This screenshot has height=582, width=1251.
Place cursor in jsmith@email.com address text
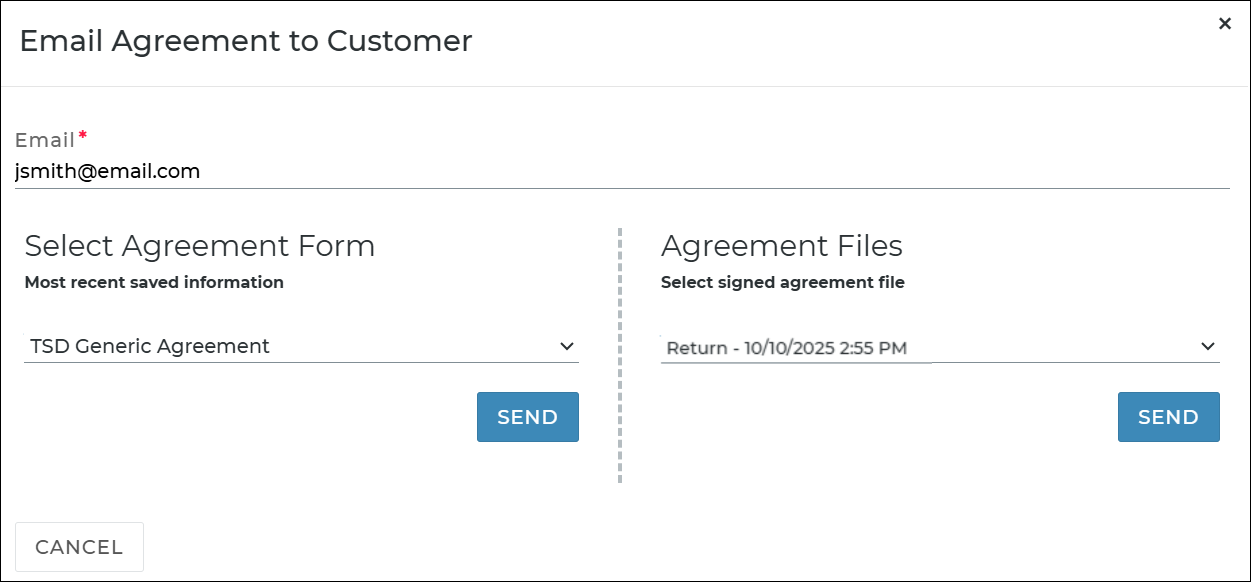click(x=108, y=172)
